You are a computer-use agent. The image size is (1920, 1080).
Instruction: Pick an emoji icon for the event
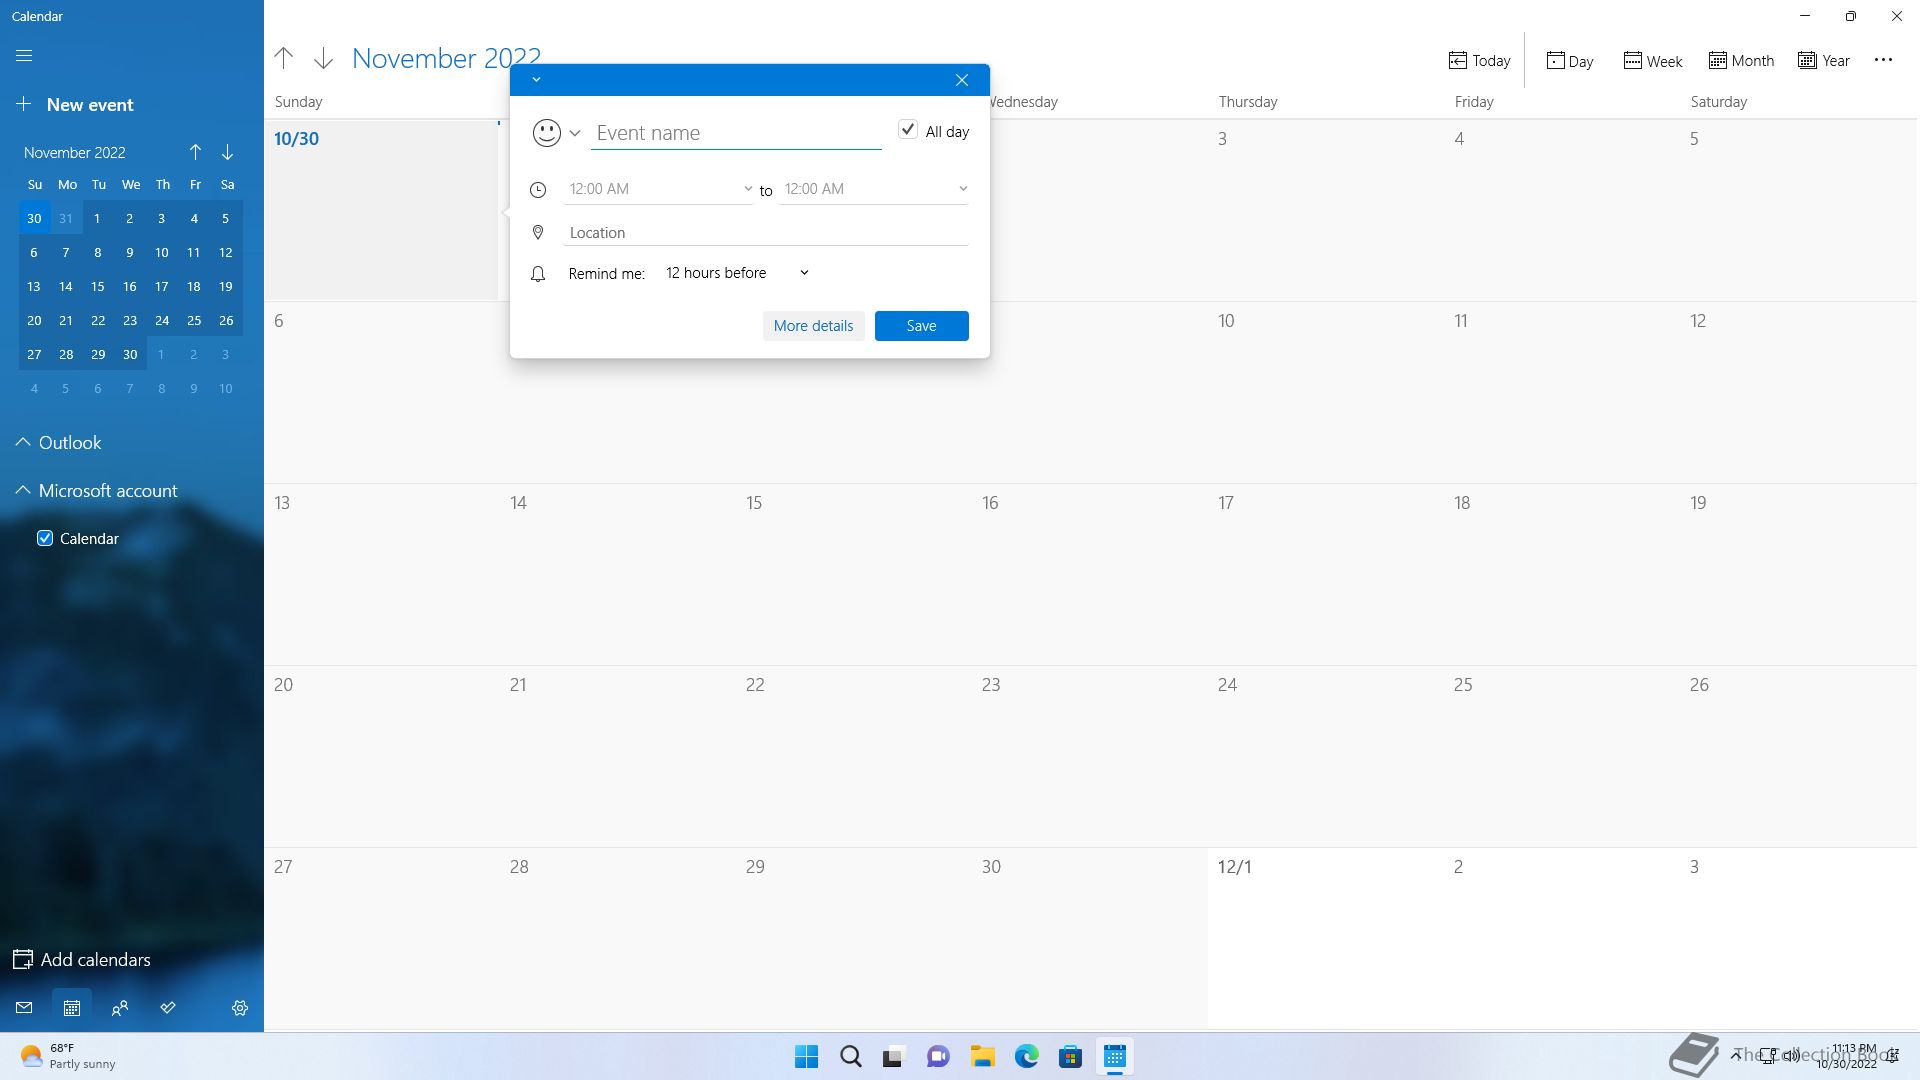546,132
